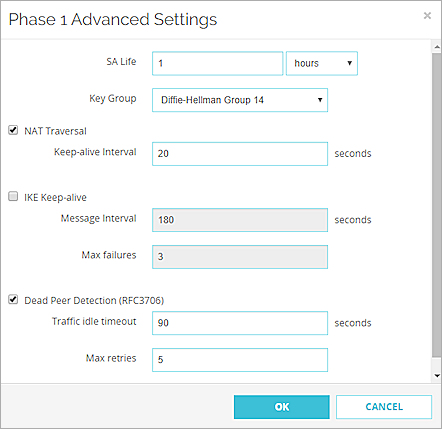Viewport: 442px width, 429px height.
Task: Uncheck the NAT Traversal checkbox
Action: 13,130
